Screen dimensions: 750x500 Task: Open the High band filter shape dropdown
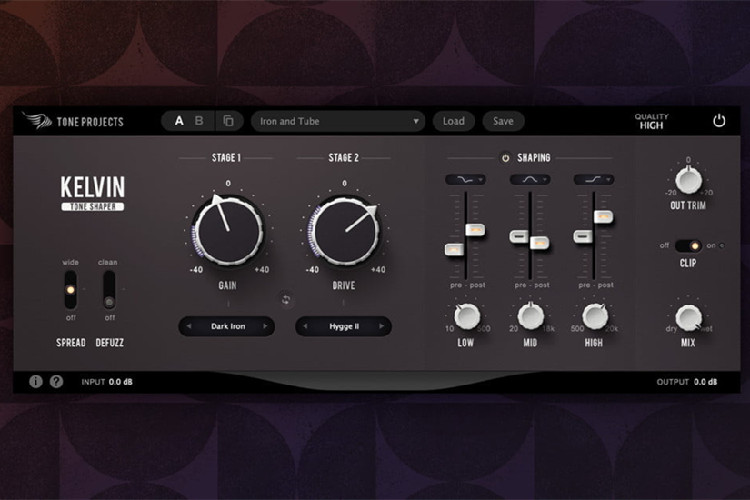coord(594,179)
